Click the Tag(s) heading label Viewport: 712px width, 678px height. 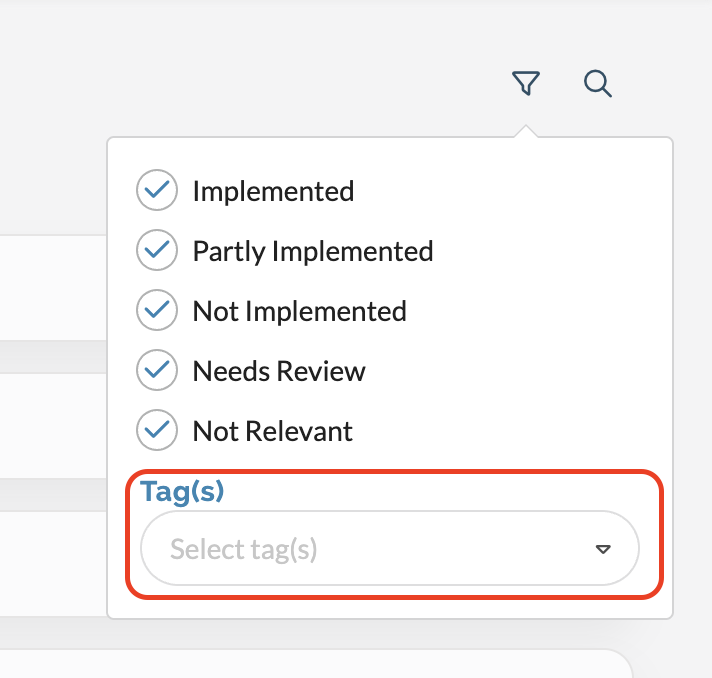(x=182, y=491)
